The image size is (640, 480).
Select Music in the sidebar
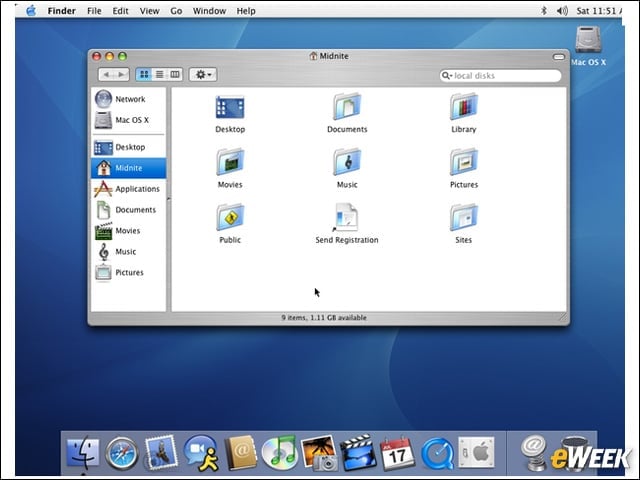(129, 251)
